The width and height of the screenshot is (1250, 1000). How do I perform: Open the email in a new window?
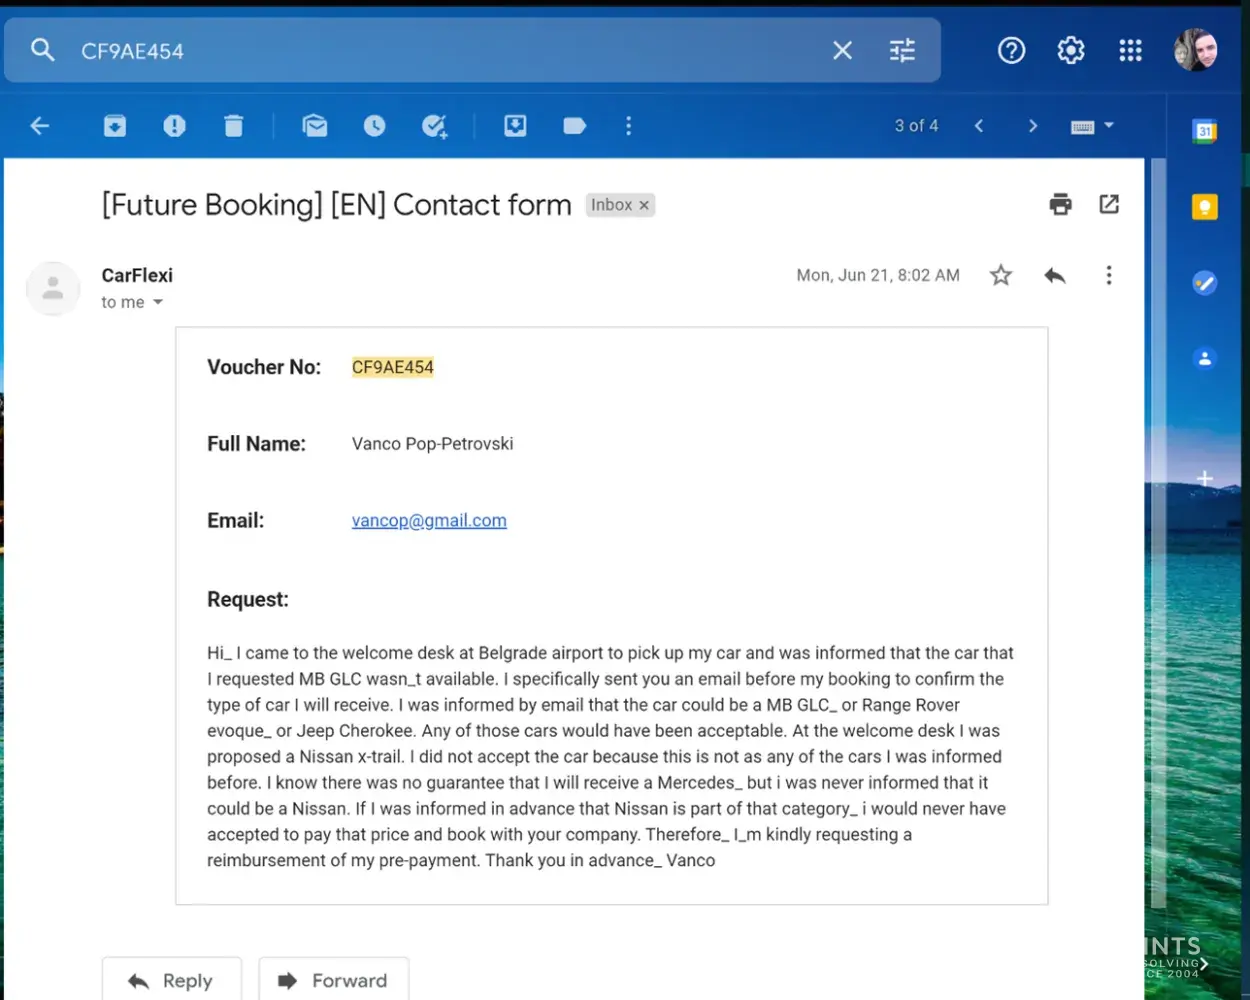1109,205
